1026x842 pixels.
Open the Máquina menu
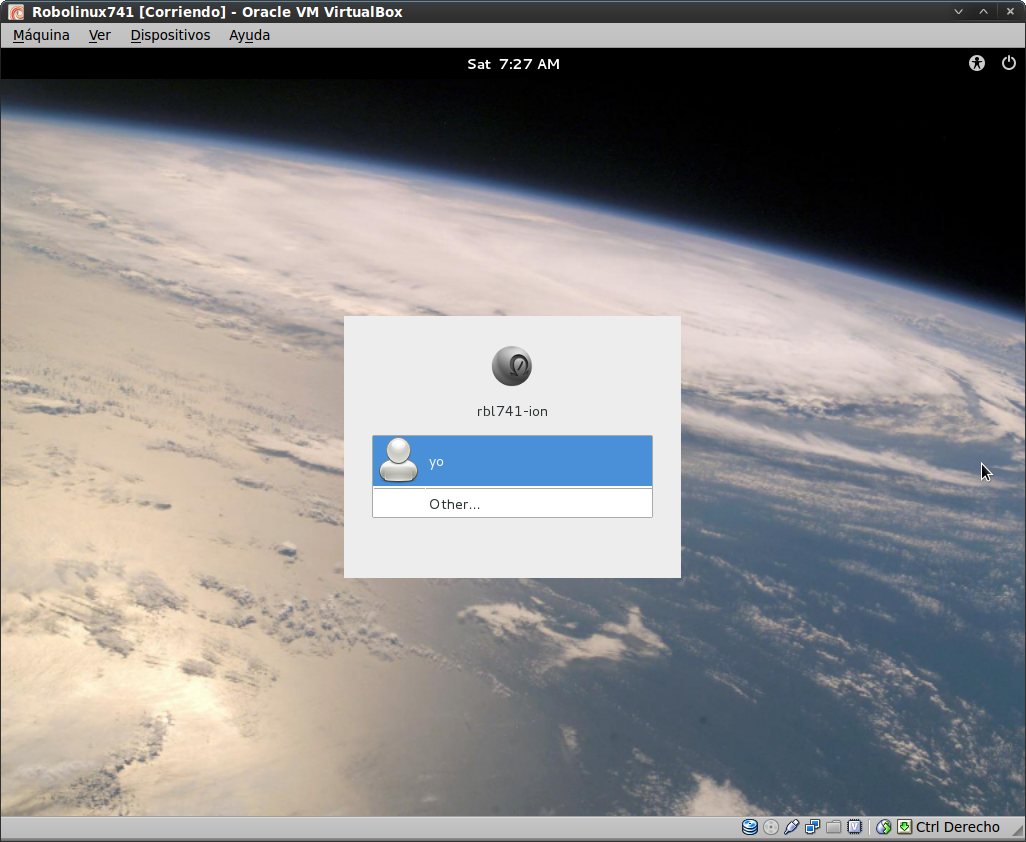[41, 35]
